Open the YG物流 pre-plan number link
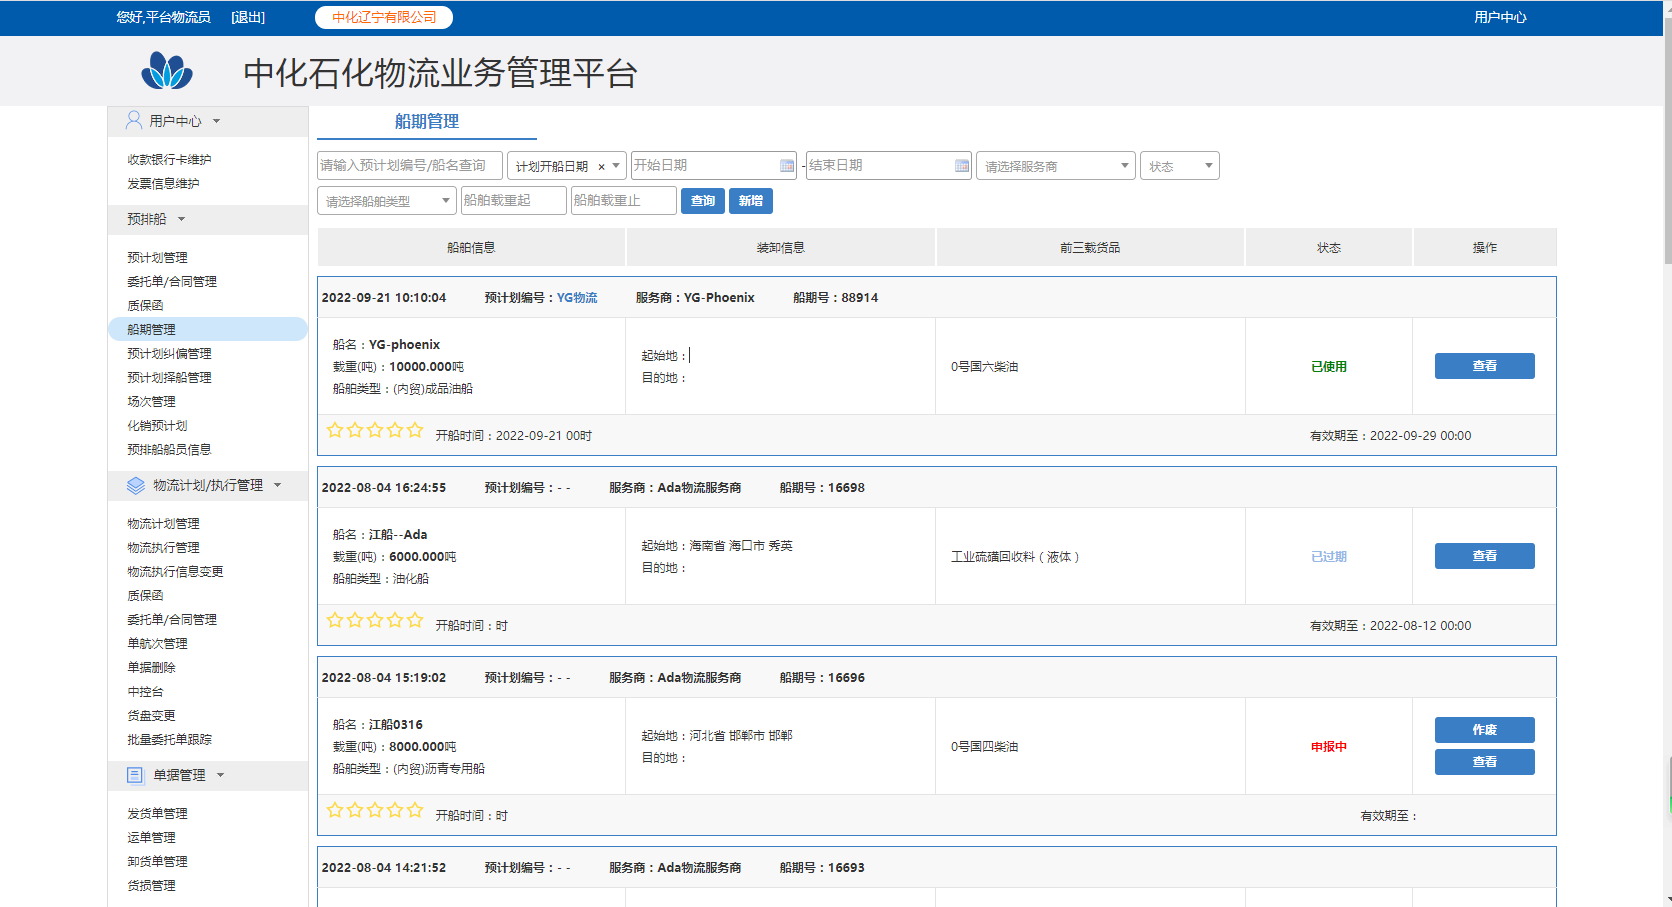 click(577, 297)
